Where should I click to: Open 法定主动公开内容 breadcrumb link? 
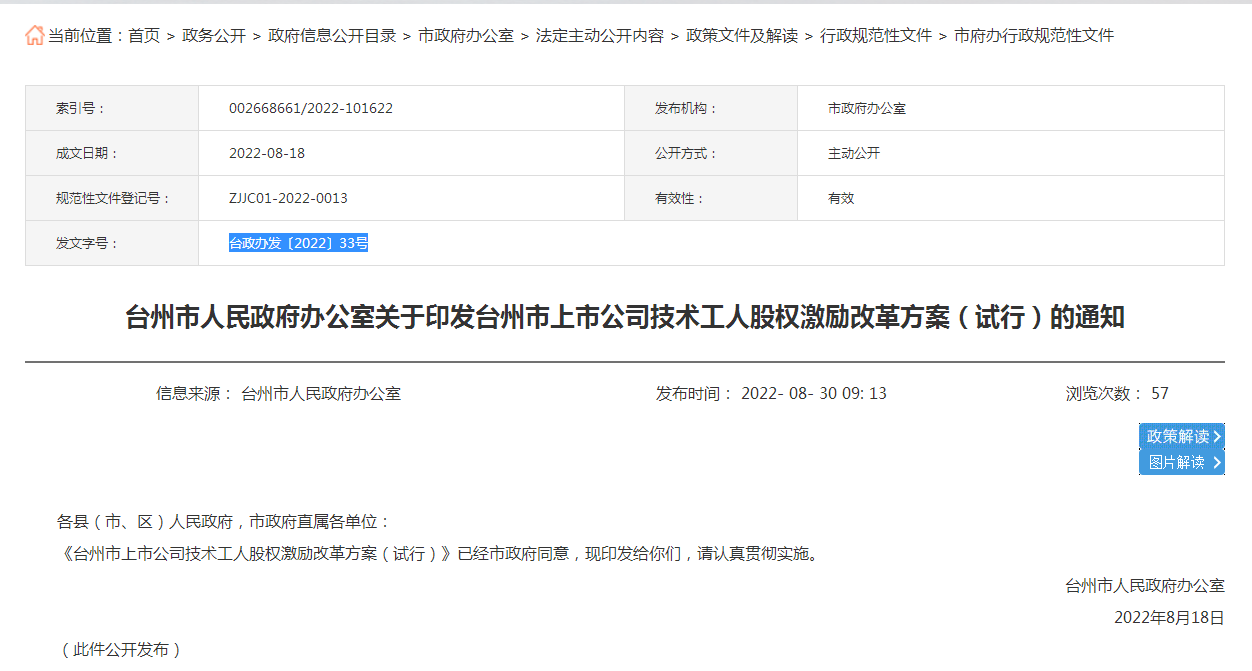600,36
